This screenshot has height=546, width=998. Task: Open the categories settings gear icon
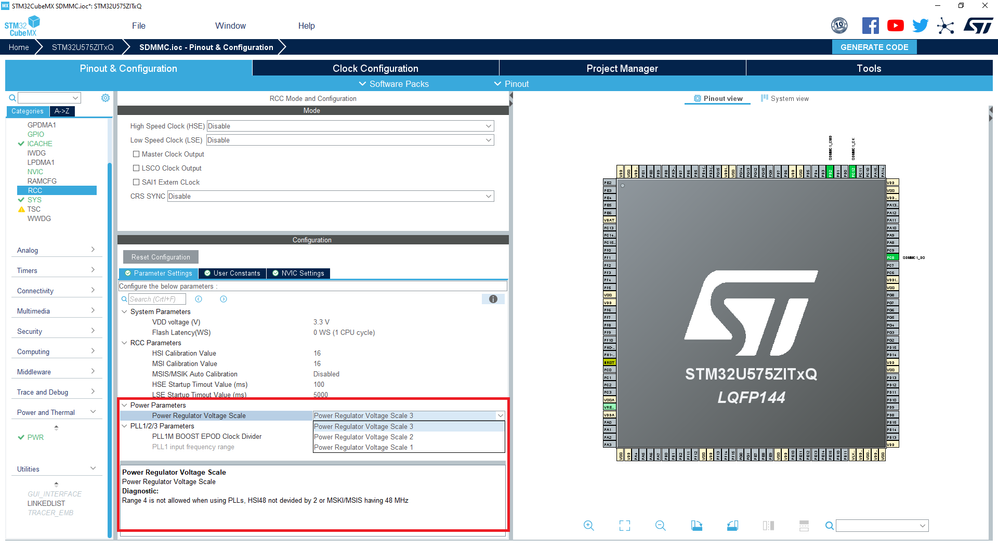click(x=106, y=97)
